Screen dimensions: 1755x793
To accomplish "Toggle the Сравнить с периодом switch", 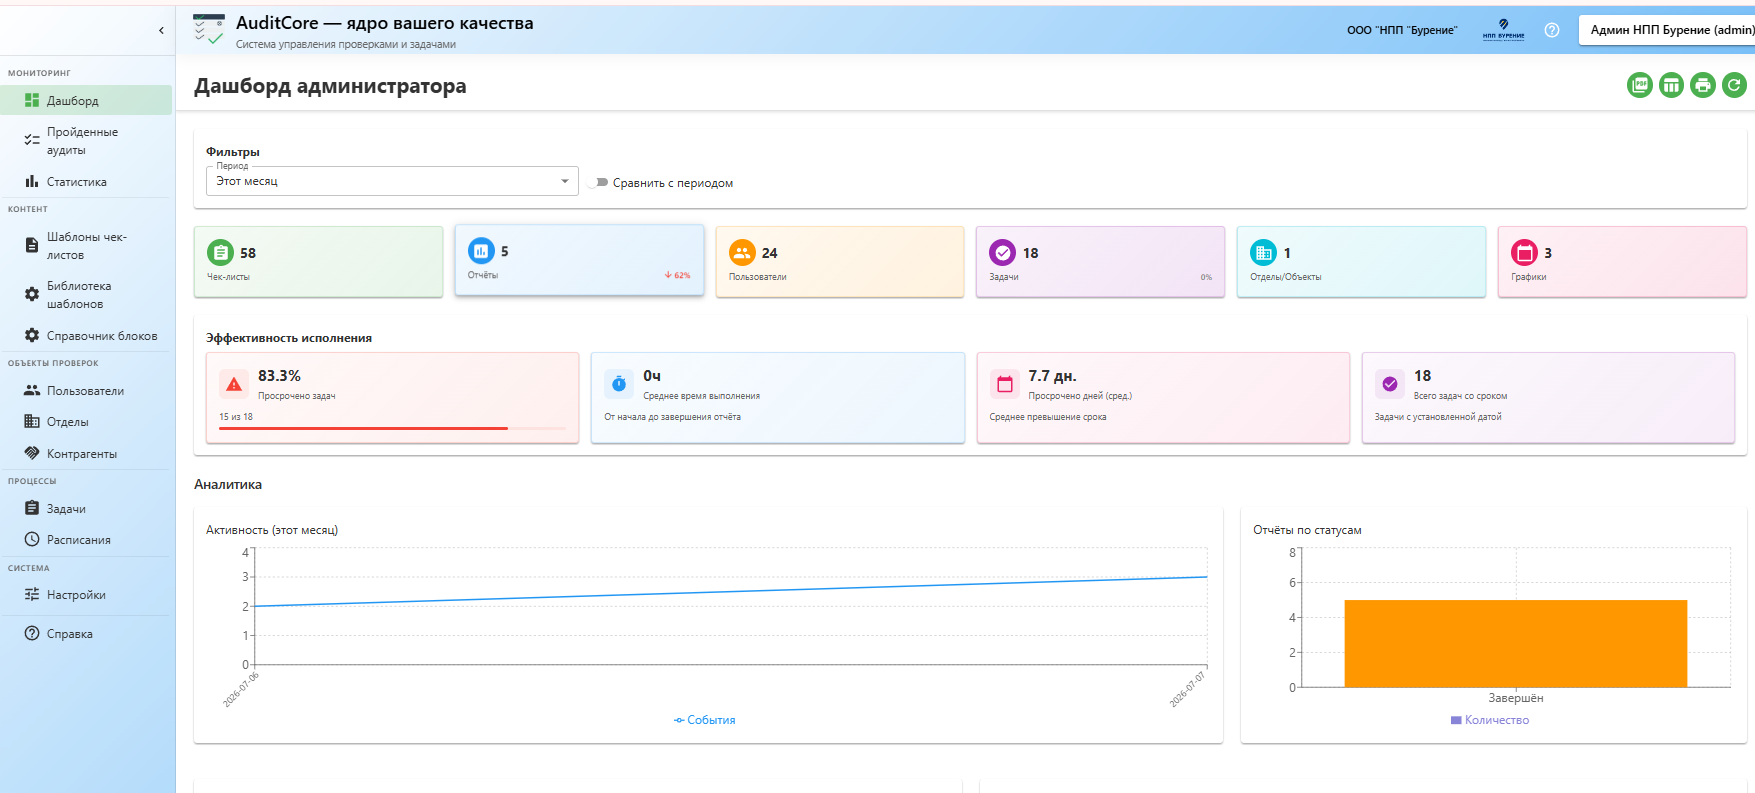I will pos(600,183).
